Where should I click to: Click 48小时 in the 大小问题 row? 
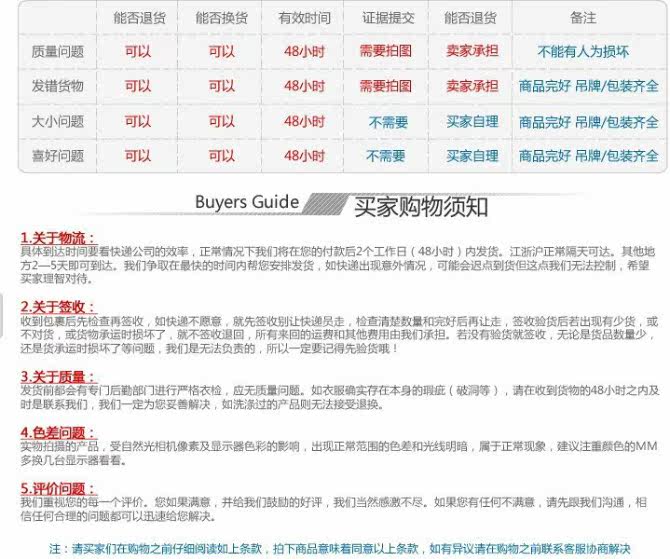(x=304, y=121)
